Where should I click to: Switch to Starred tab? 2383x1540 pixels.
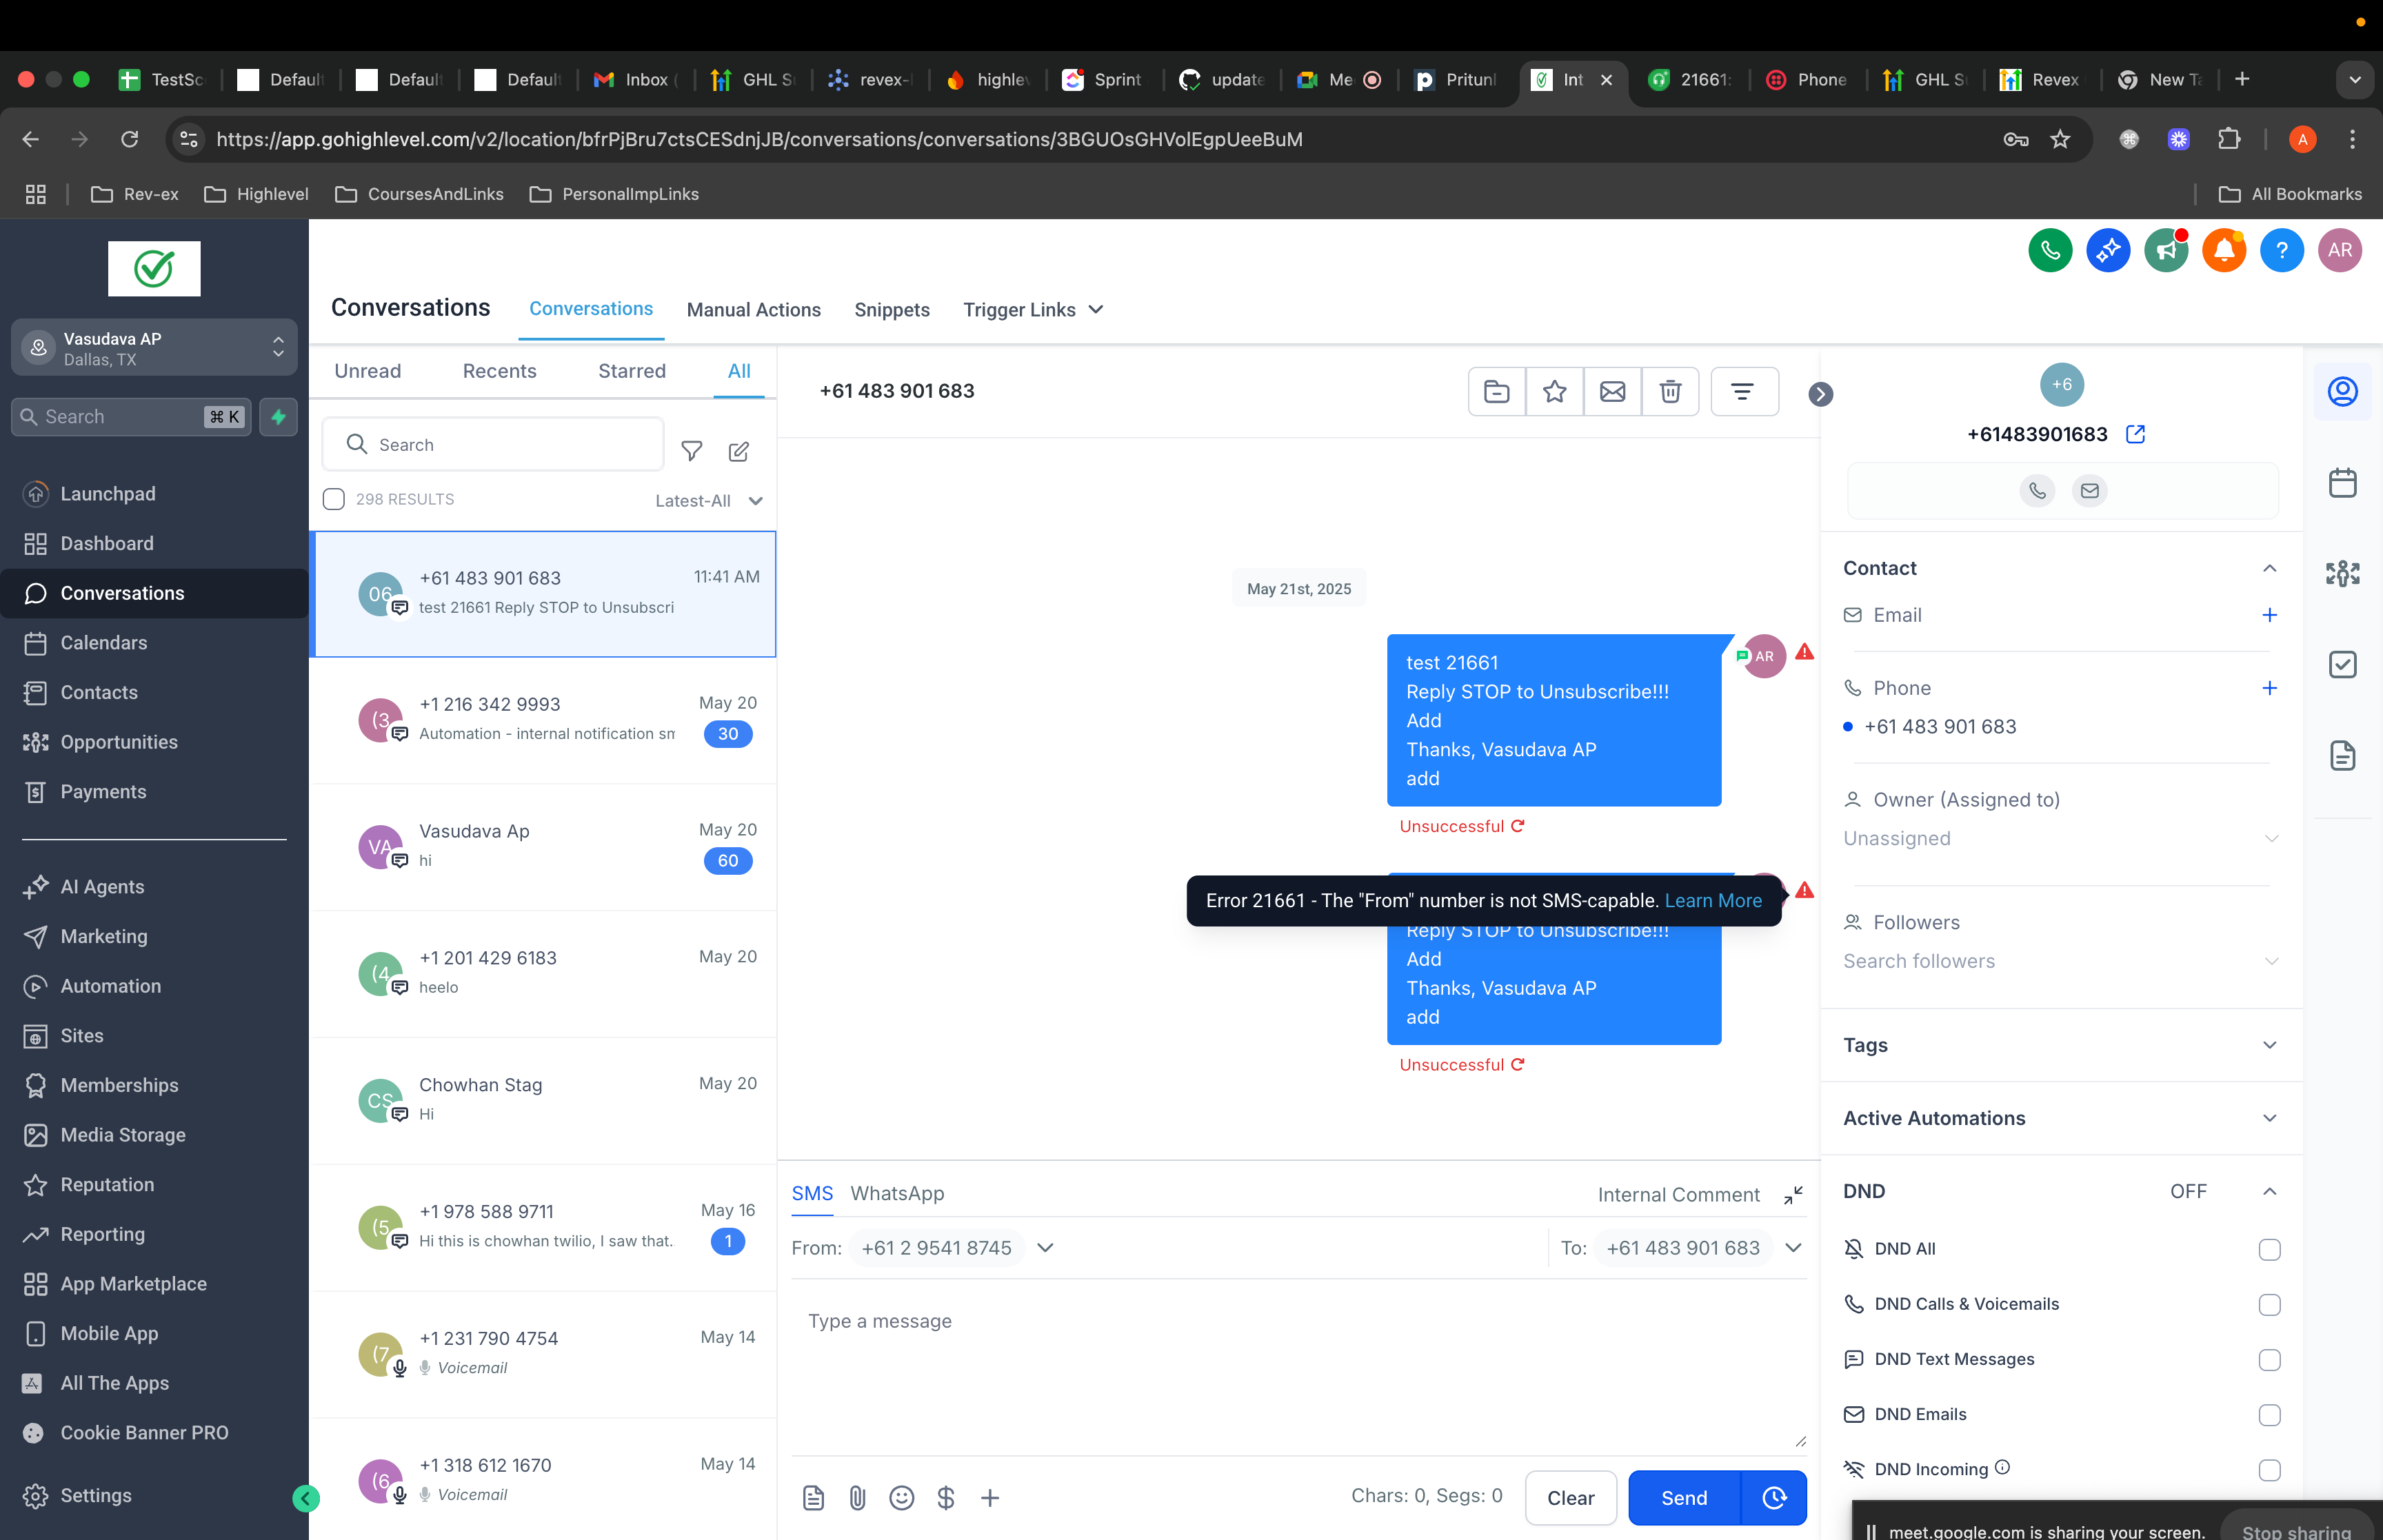click(632, 371)
